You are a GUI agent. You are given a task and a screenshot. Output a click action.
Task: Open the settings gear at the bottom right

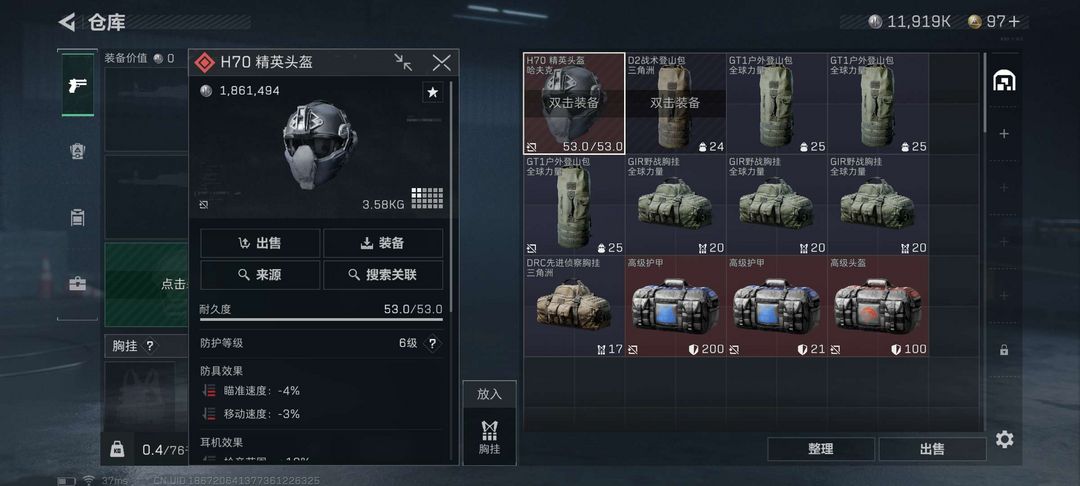click(x=1004, y=439)
